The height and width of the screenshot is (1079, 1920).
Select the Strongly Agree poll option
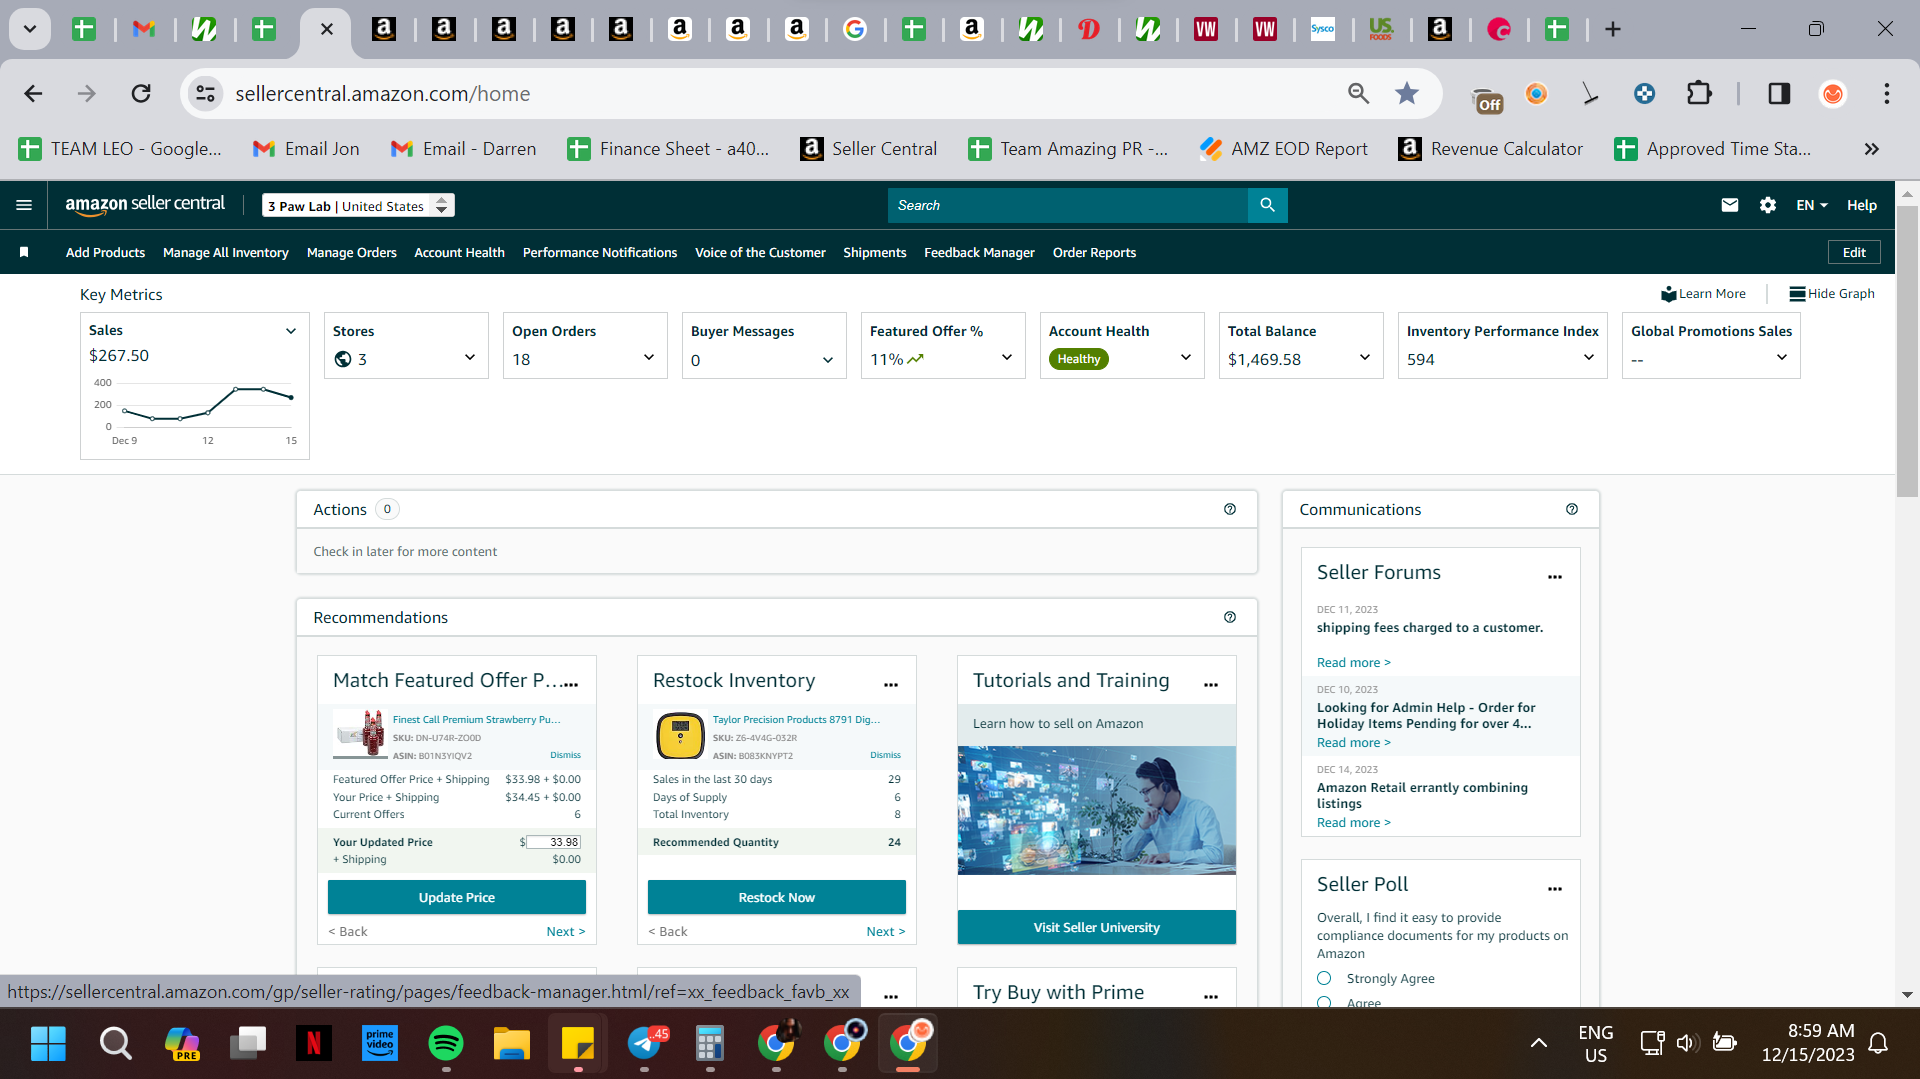pyautogui.click(x=1324, y=978)
